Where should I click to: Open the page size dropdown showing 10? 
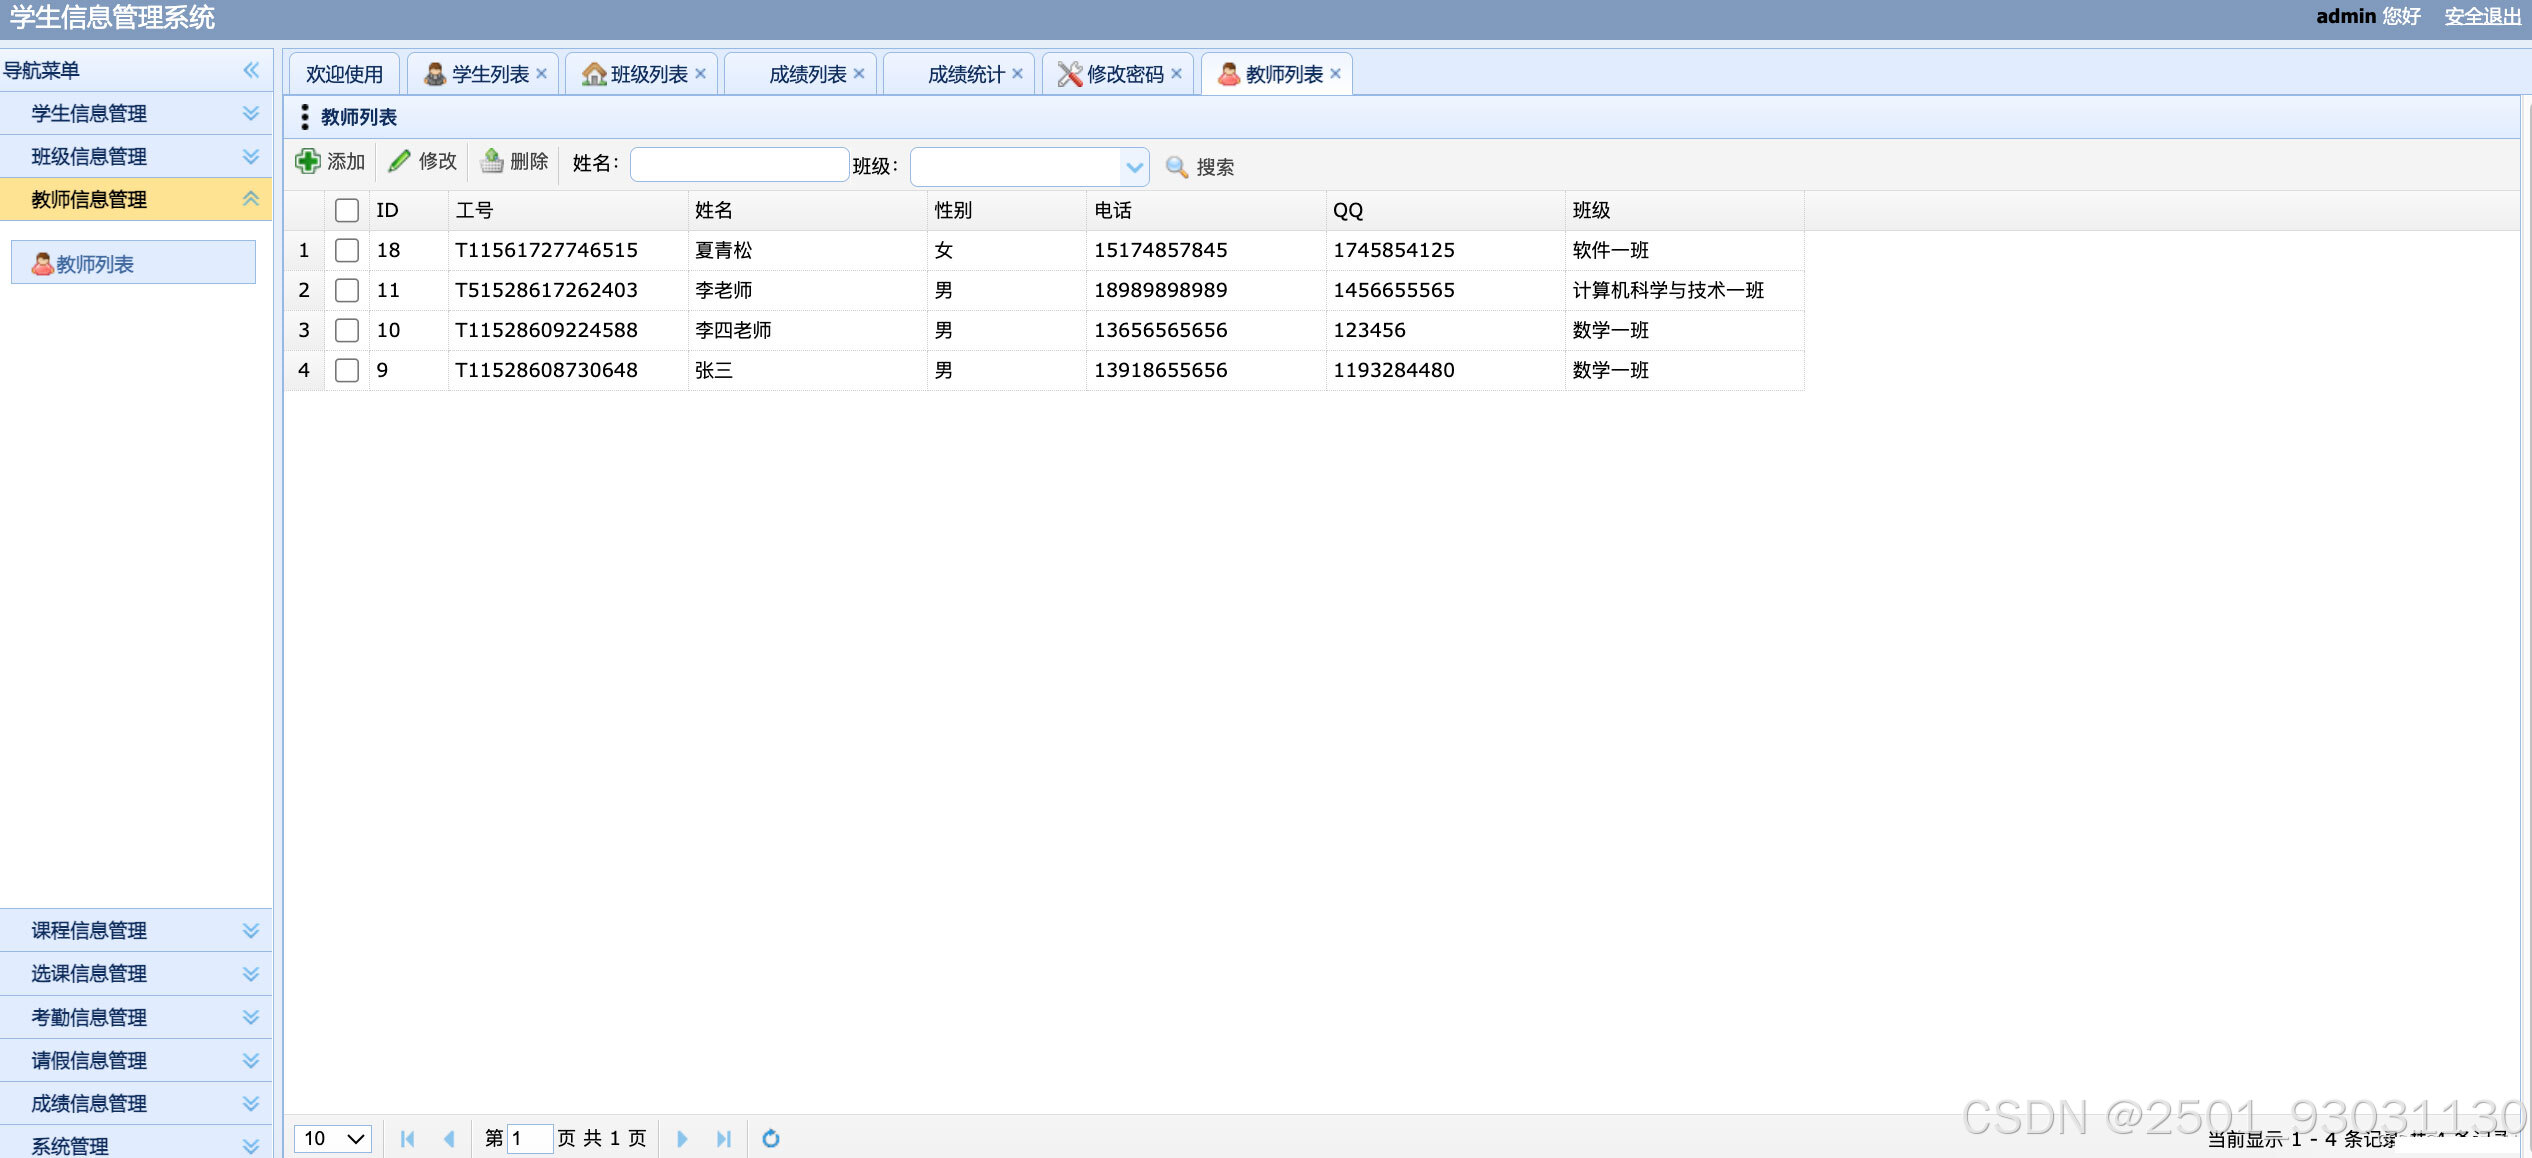[333, 1138]
